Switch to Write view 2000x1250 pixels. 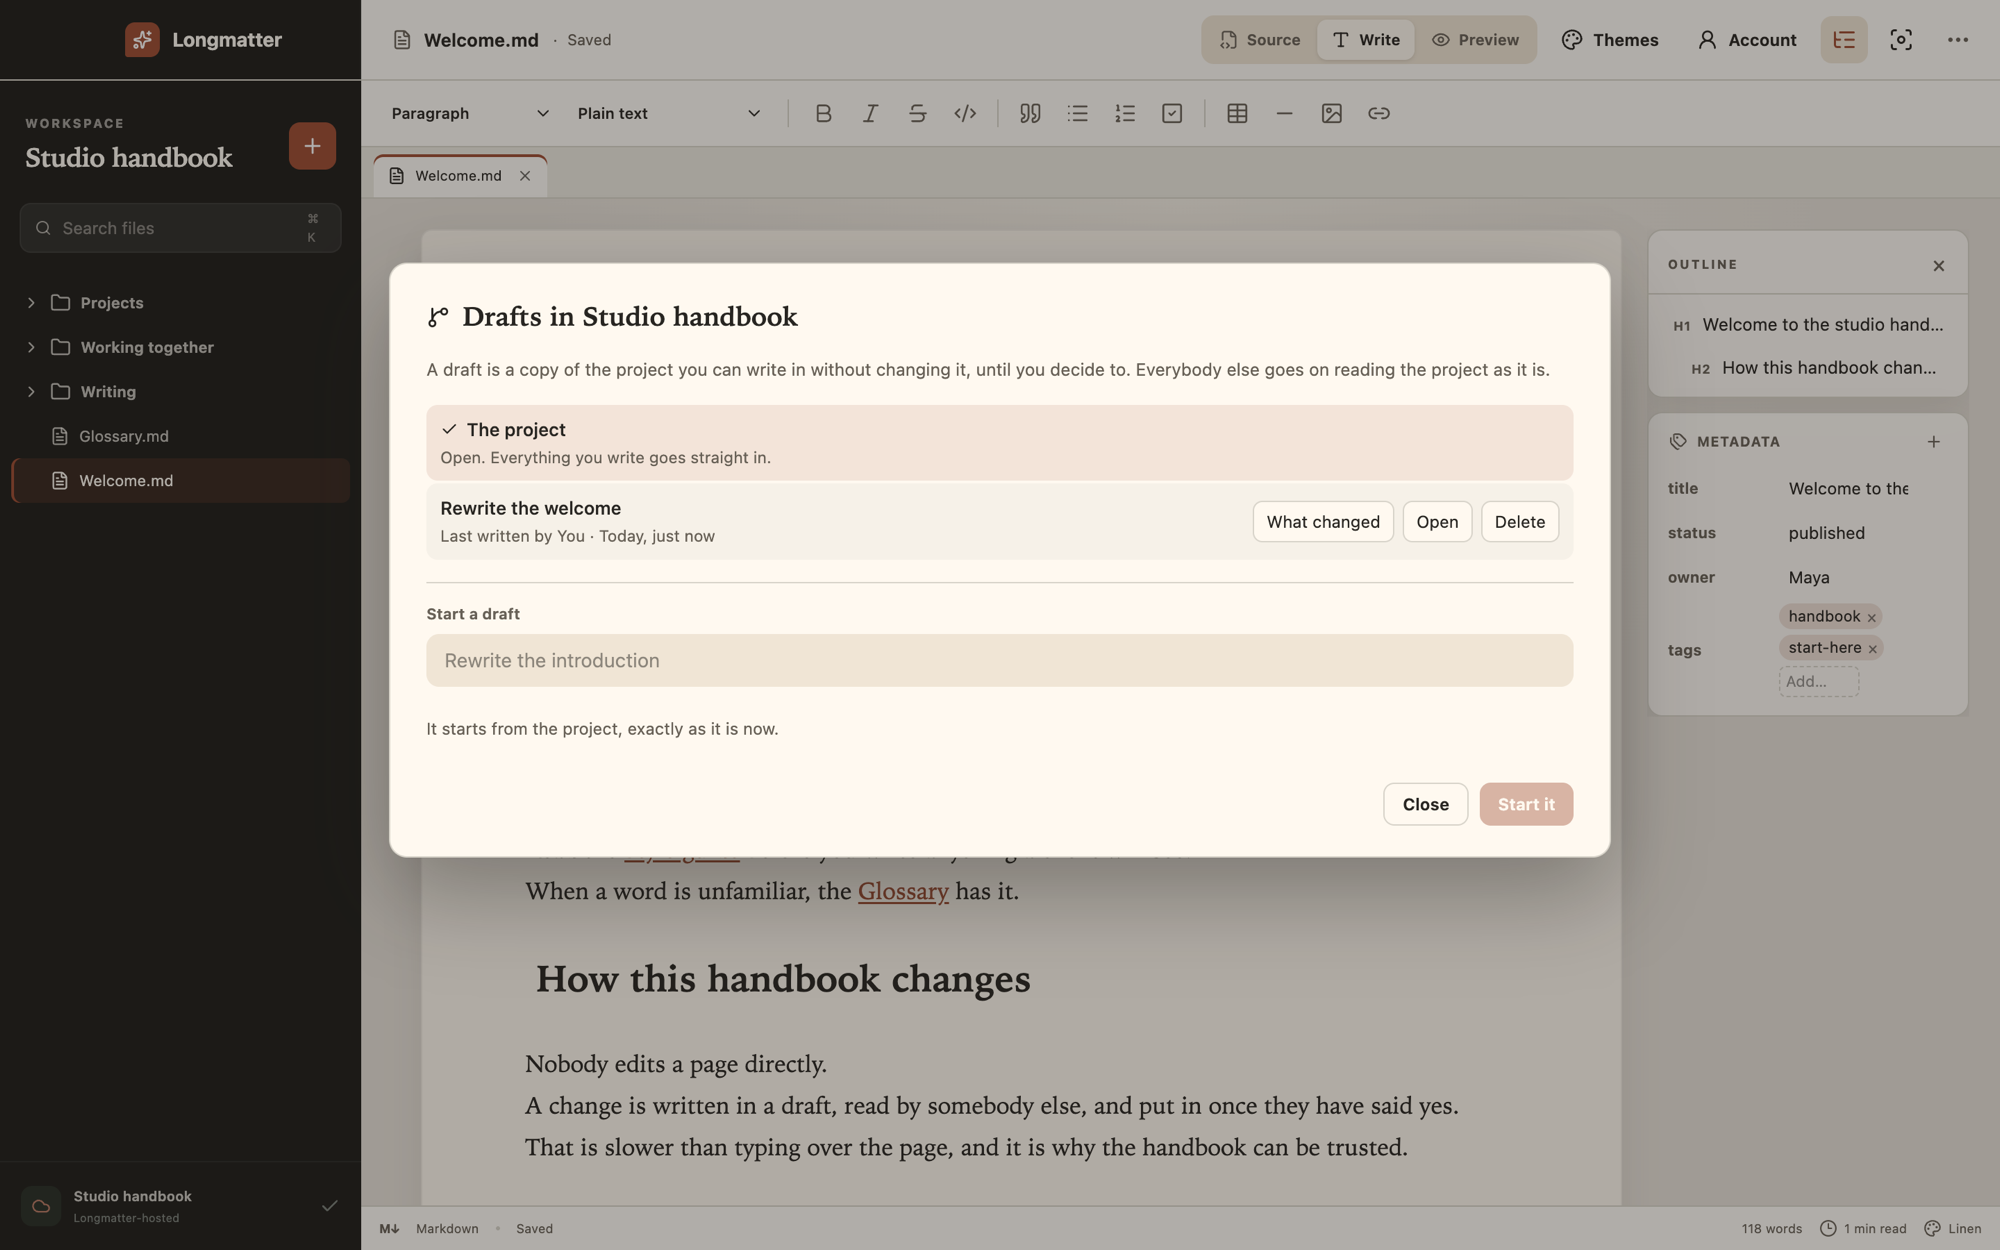click(x=1366, y=40)
